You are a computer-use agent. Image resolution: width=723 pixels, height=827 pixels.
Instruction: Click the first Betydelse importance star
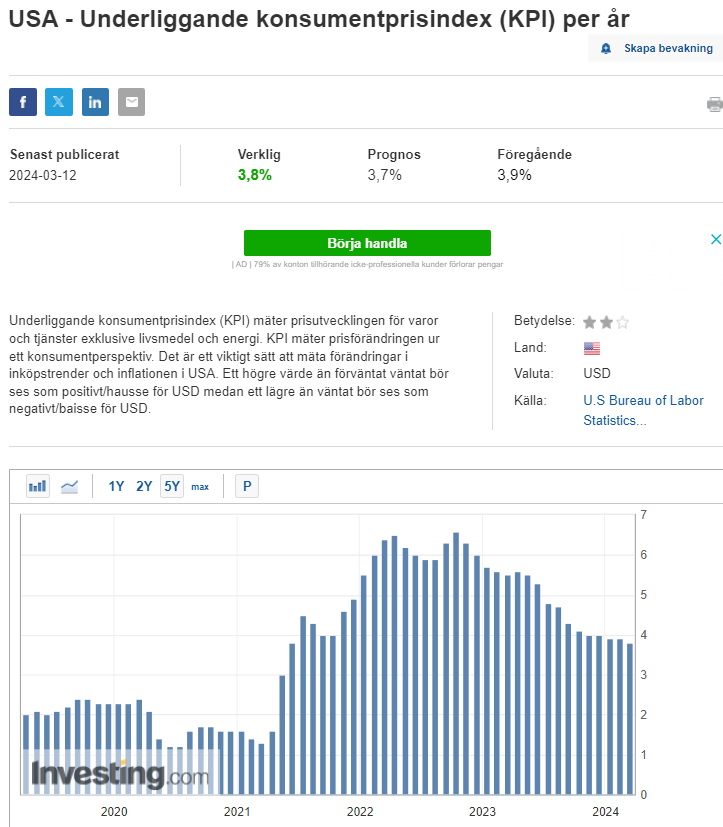590,322
